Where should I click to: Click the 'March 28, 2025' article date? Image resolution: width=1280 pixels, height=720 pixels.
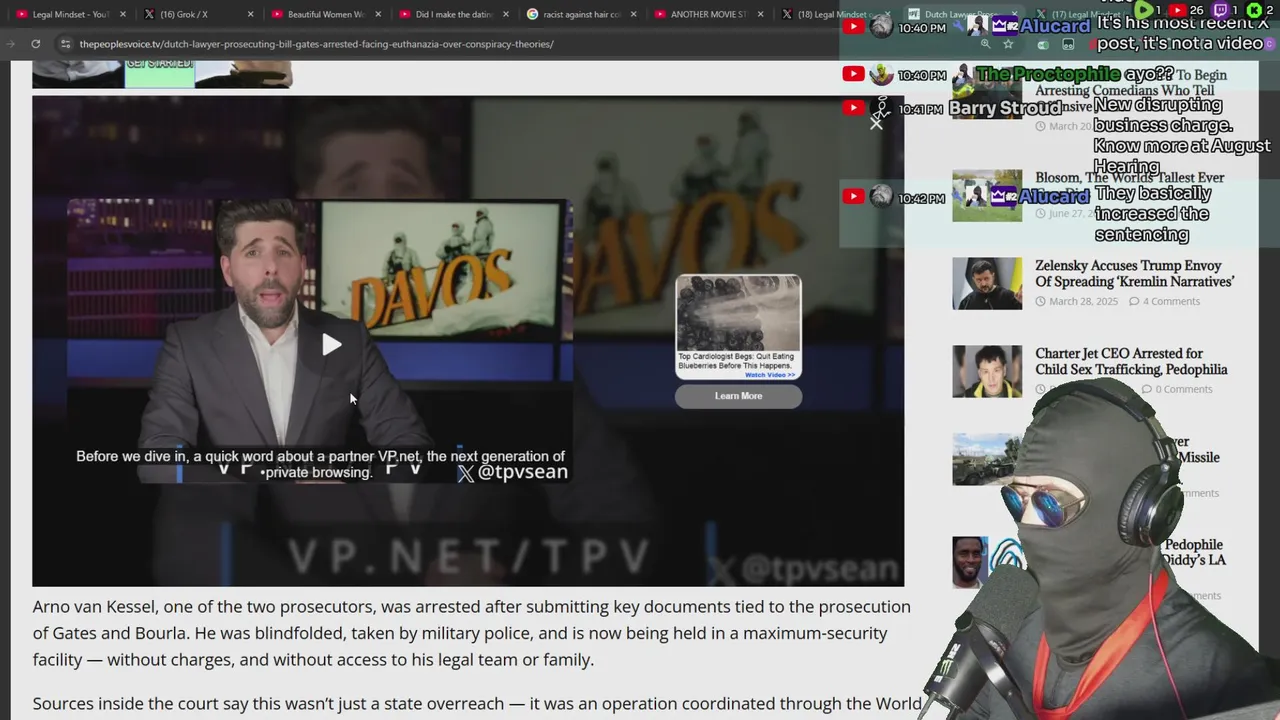point(1085,301)
